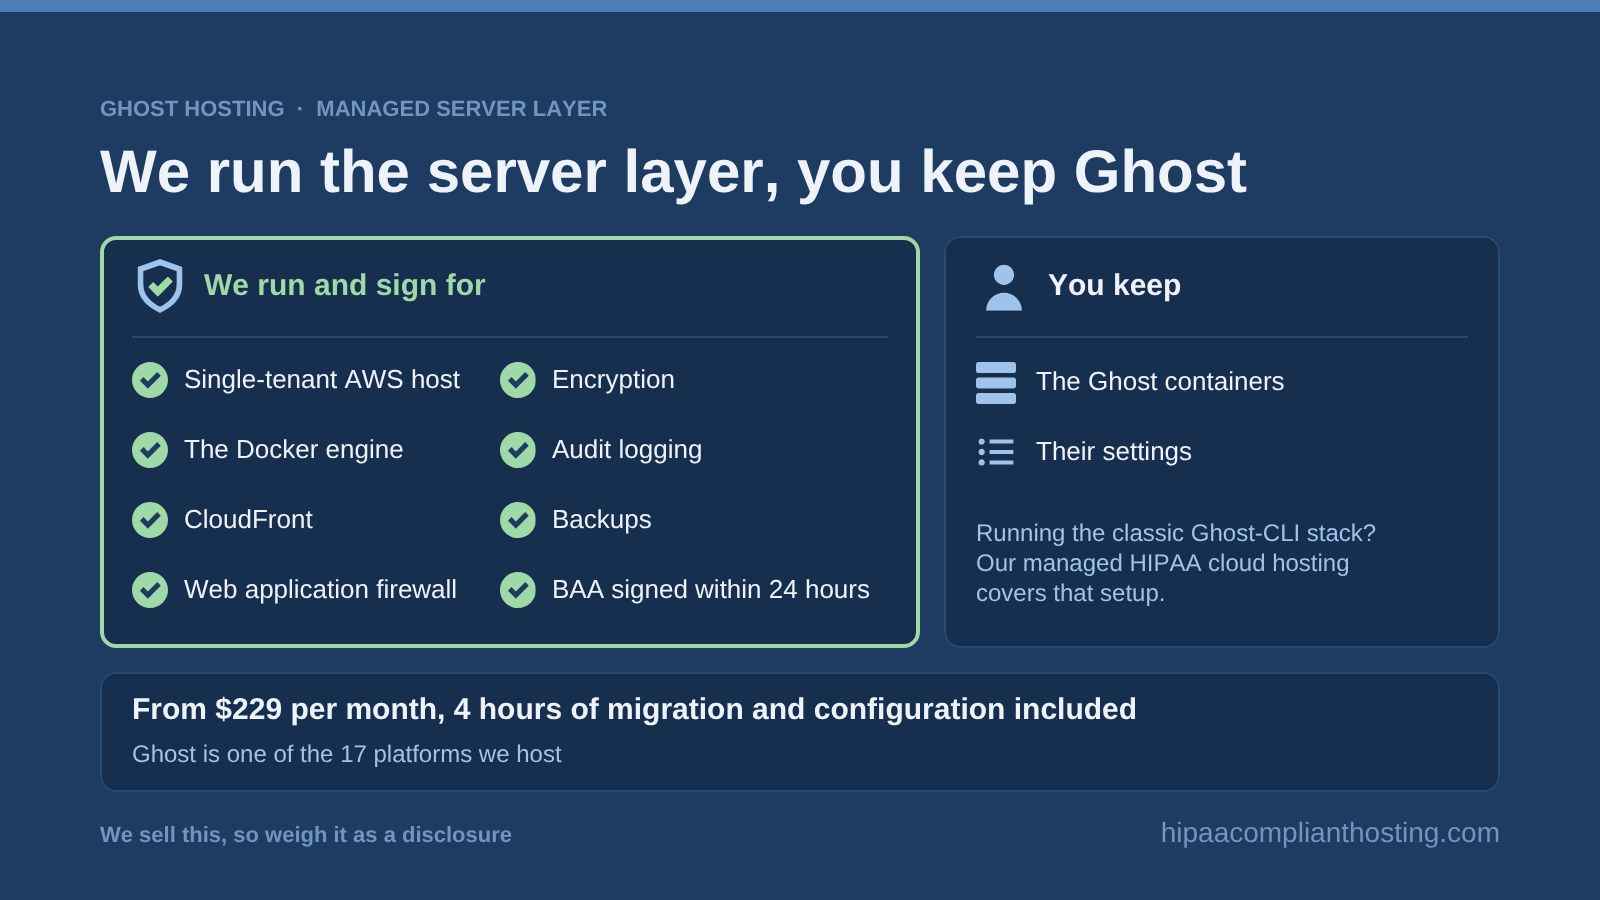Click the check icon for BAA signed
Screen dimensions: 1600x900
pos(518,590)
